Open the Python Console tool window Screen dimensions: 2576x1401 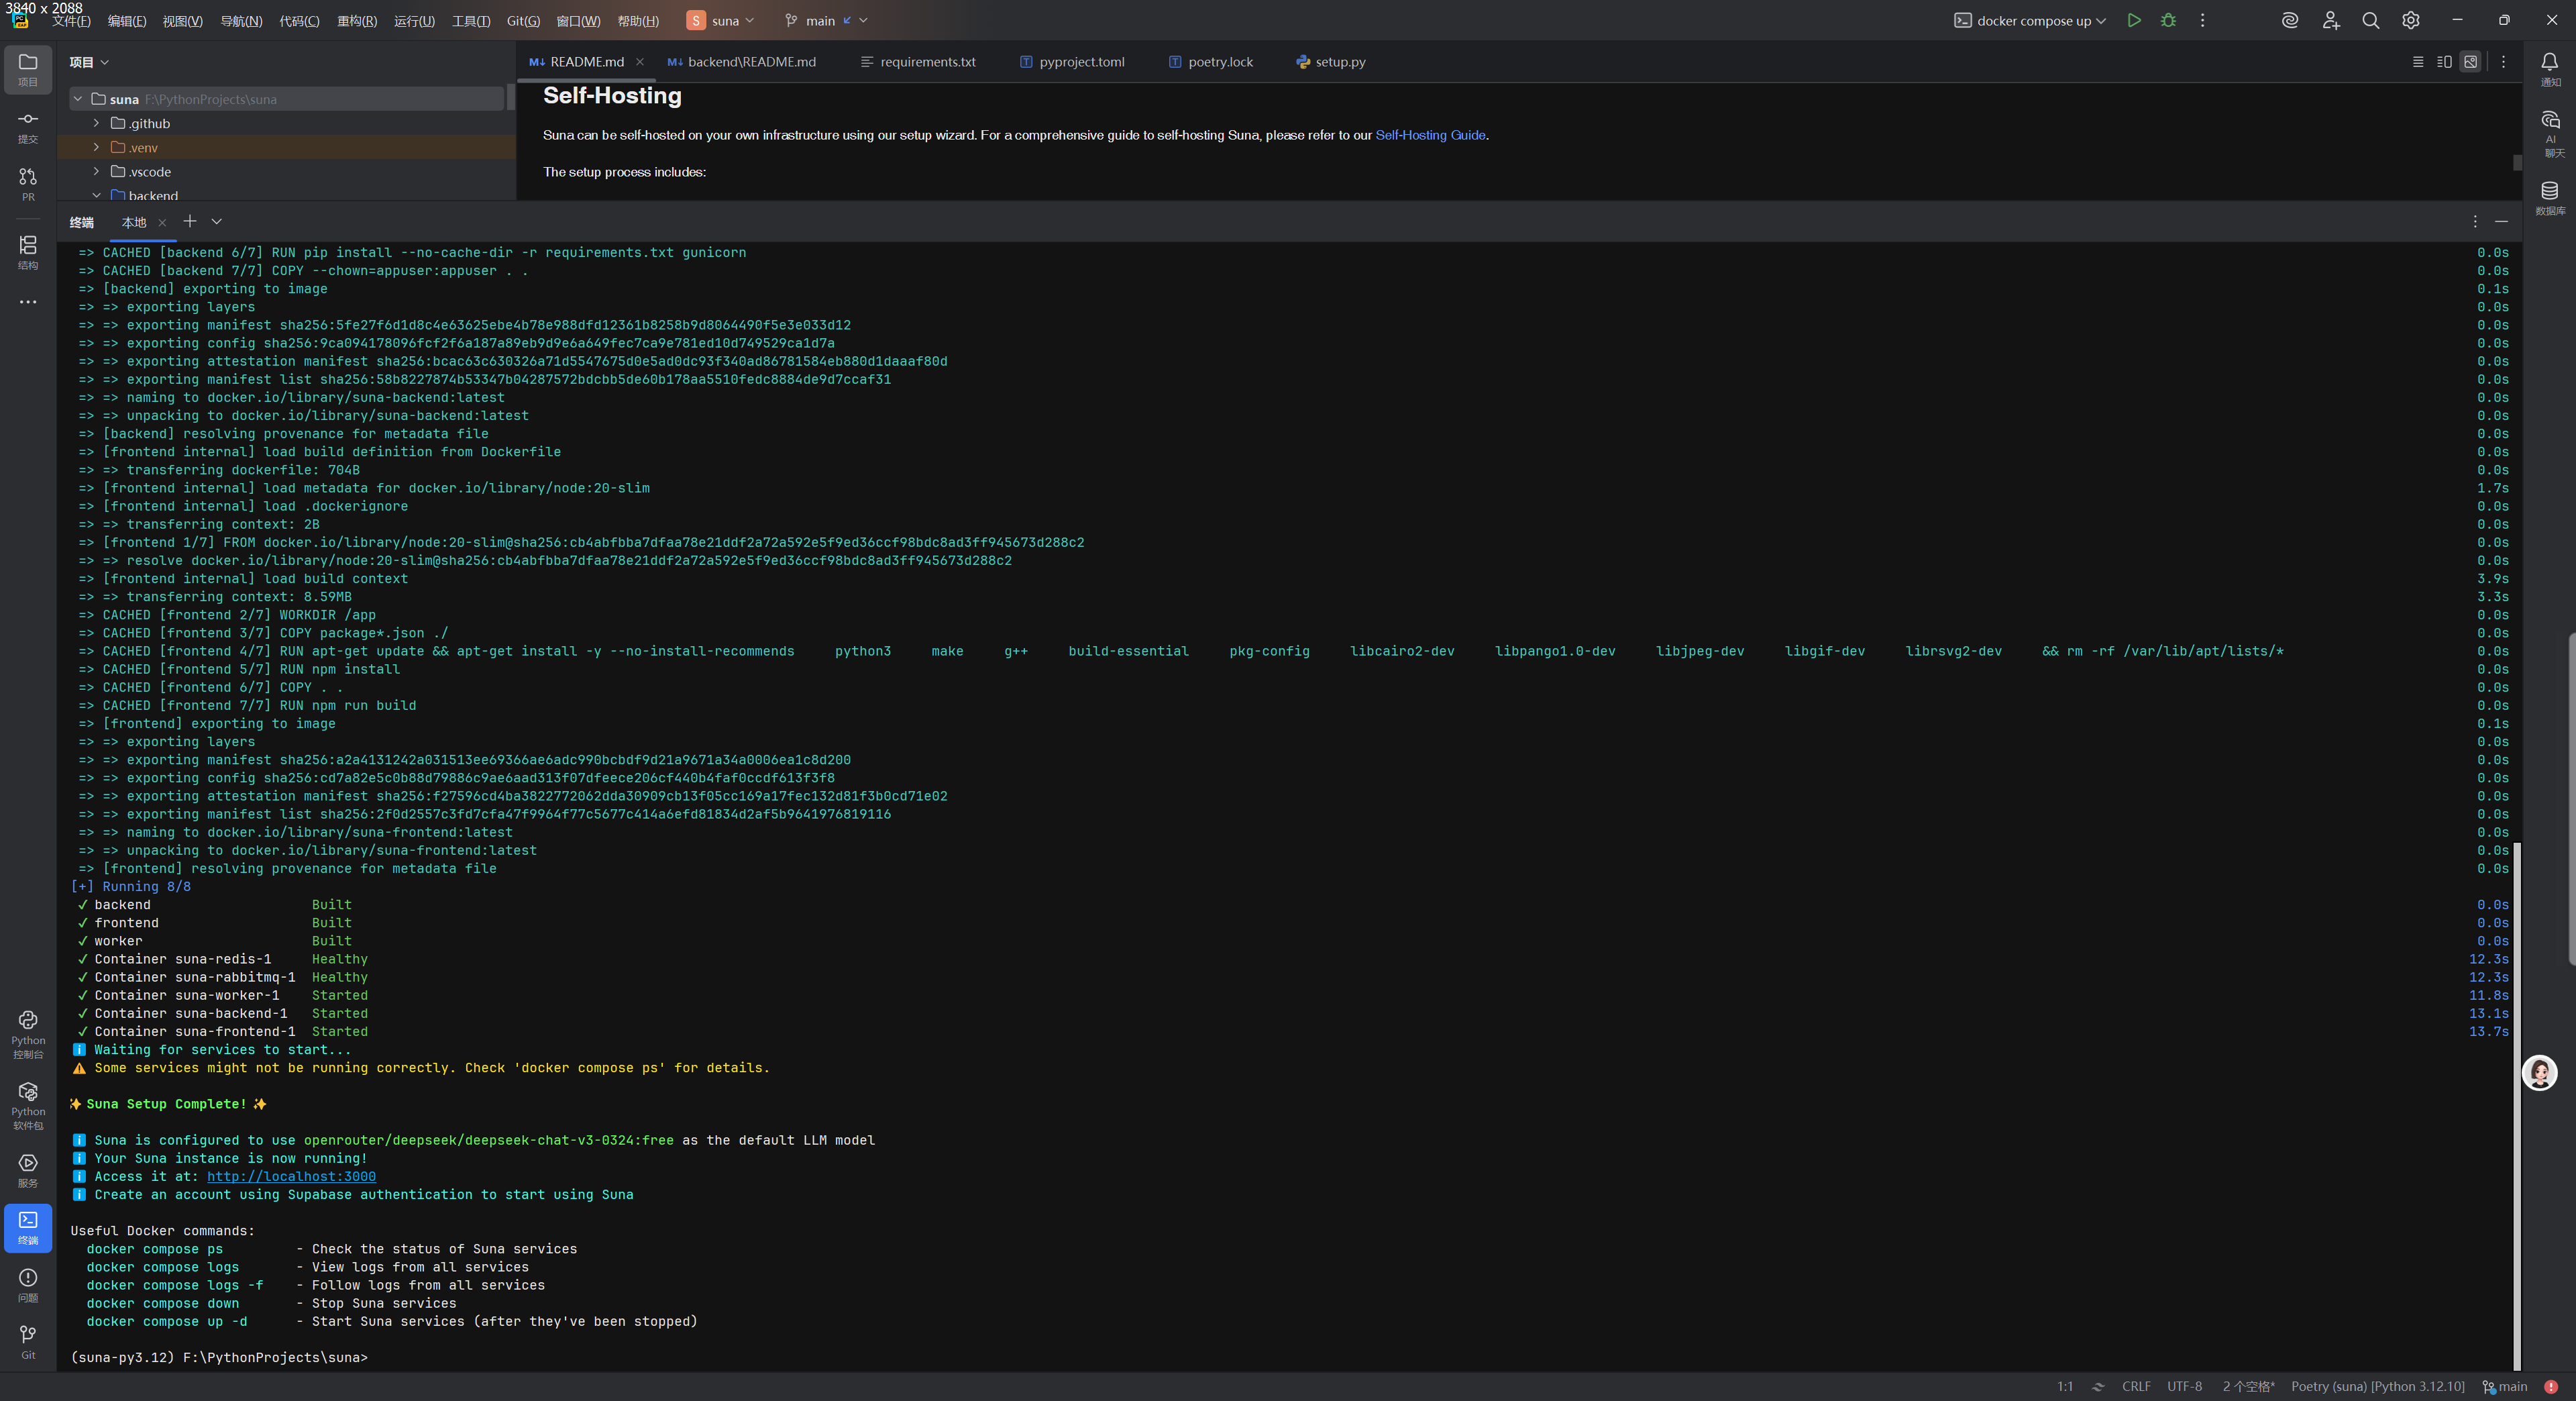click(x=28, y=1032)
